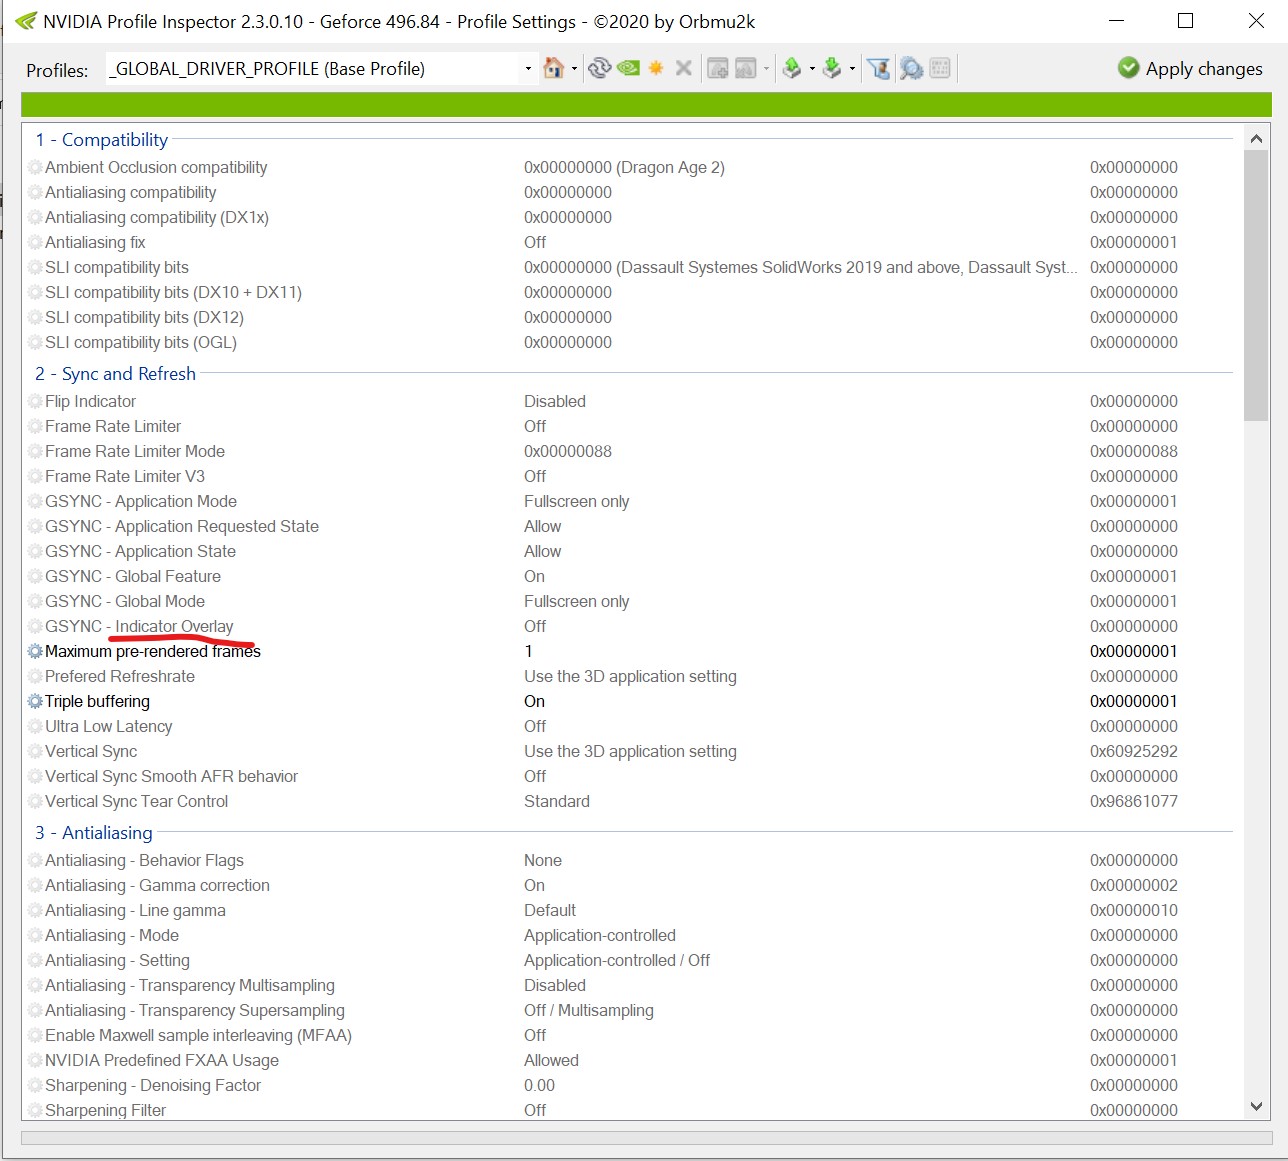The image size is (1288, 1161).
Task: Expand the home icon modified profiles arrow
Action: coord(574,69)
